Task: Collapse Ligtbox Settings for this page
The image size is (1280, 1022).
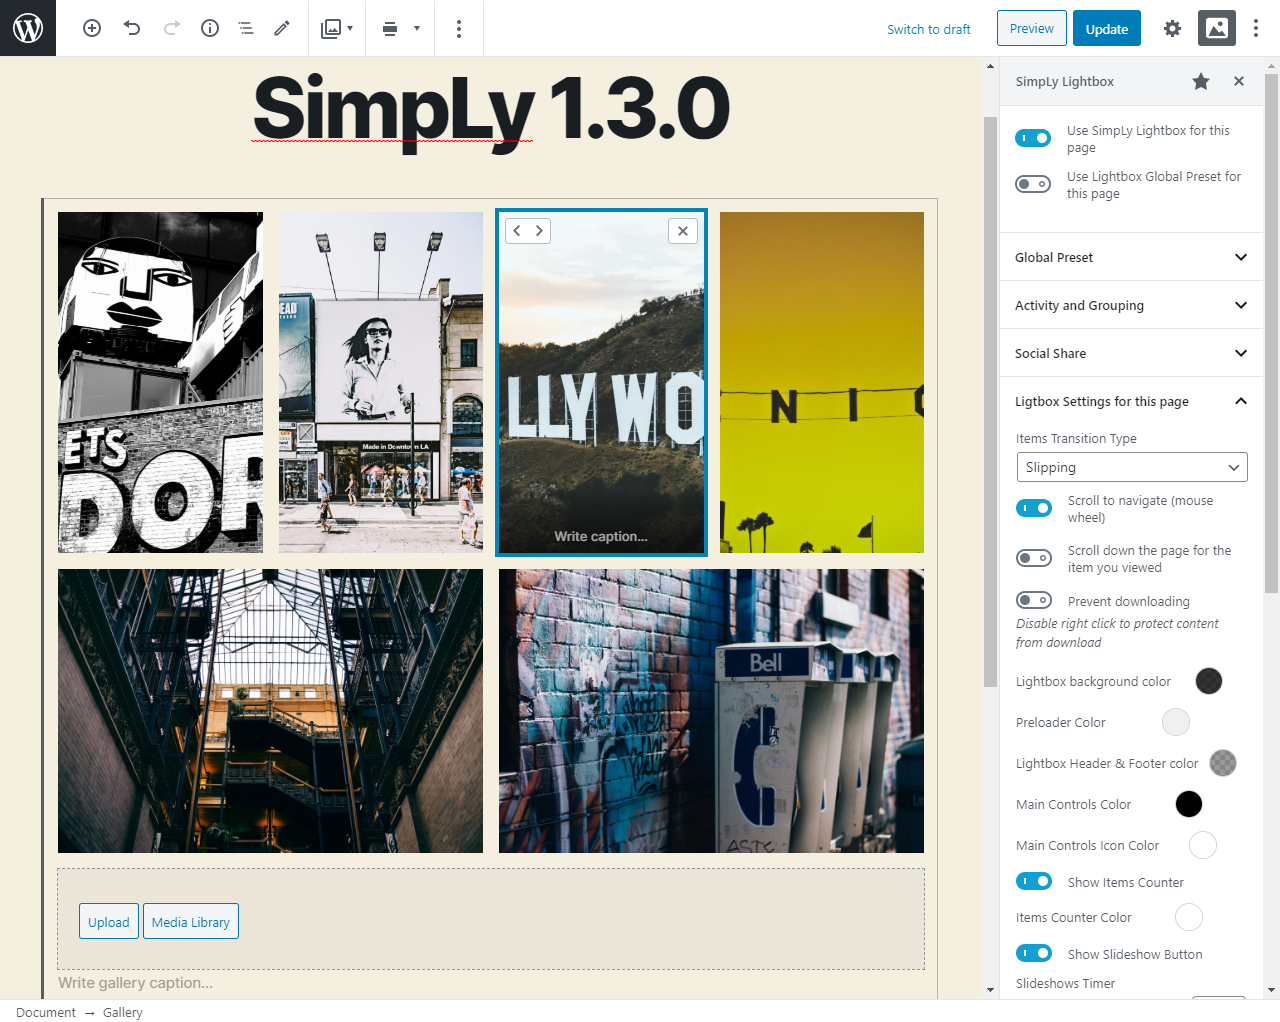Action: tap(1131, 401)
